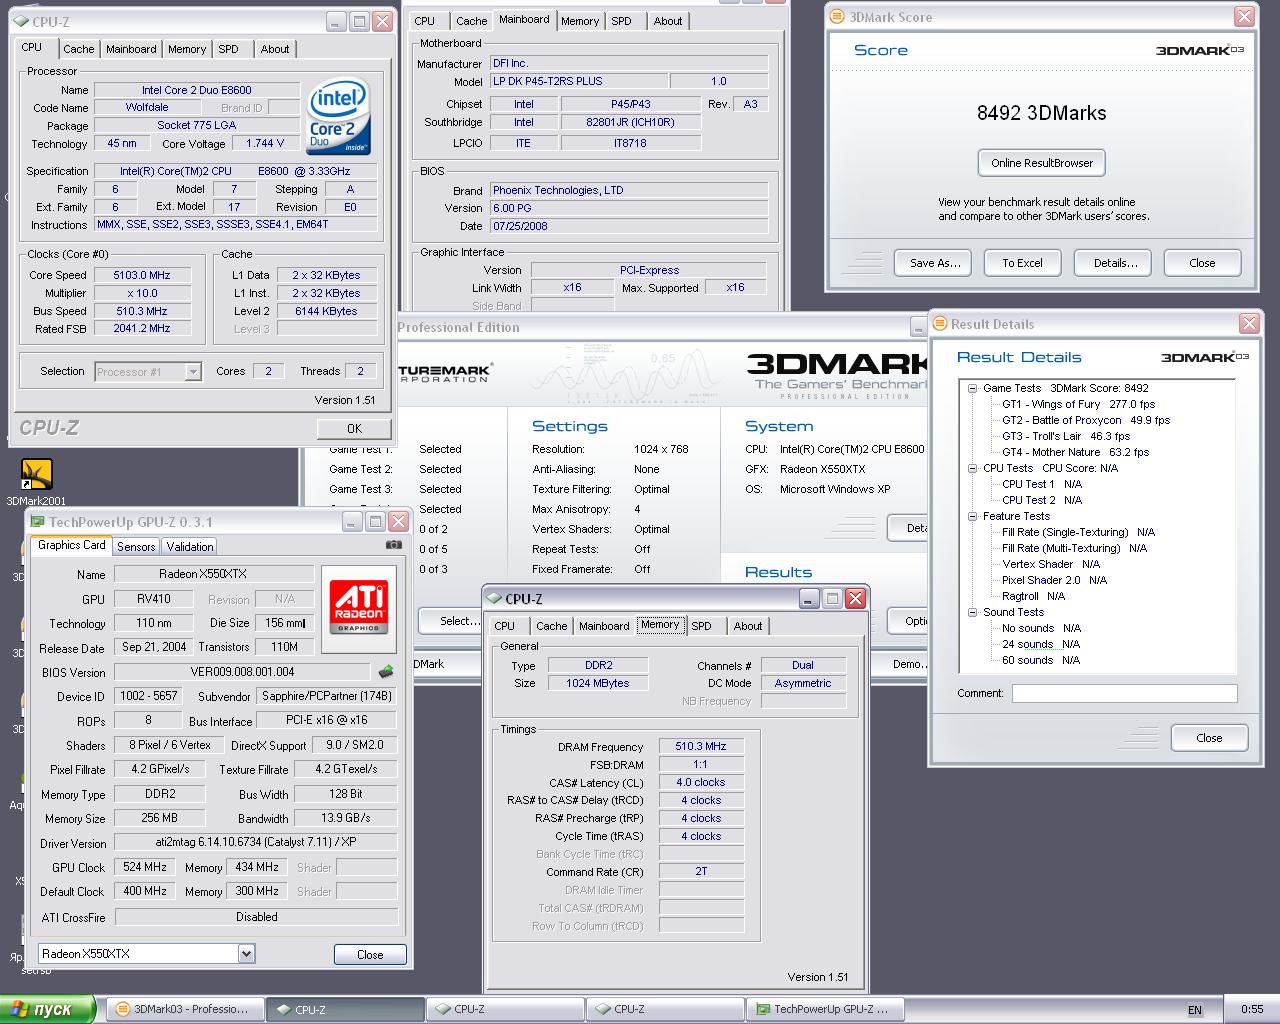Click the BIOS version VER009.008.001.004 field

243,672
